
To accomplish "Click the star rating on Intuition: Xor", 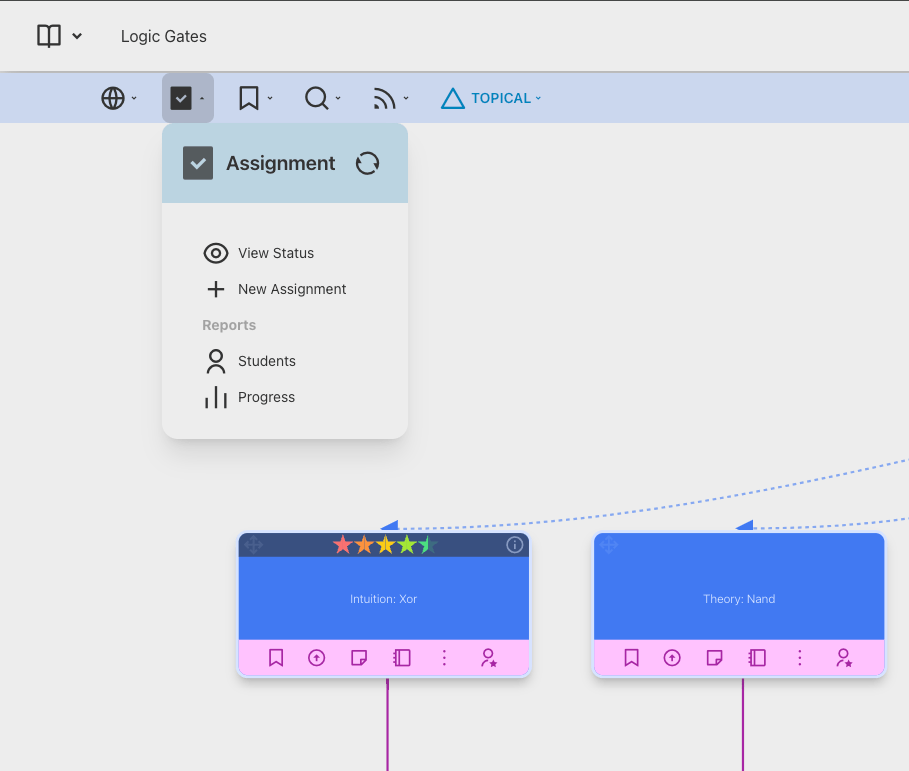I will click(385, 545).
